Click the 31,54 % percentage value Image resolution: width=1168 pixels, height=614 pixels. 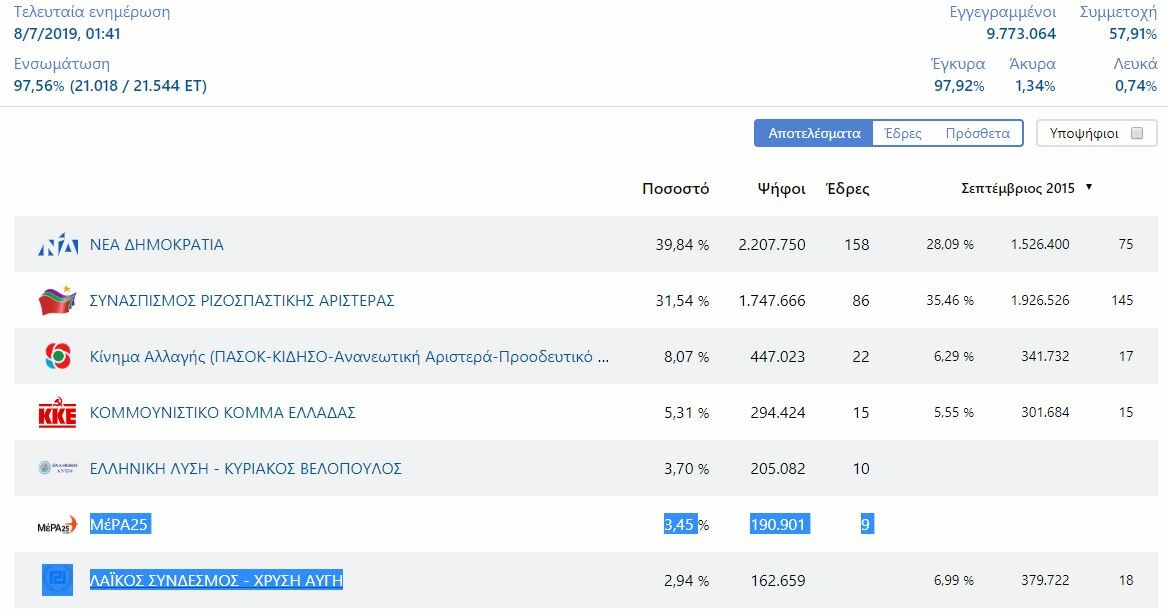(x=682, y=300)
